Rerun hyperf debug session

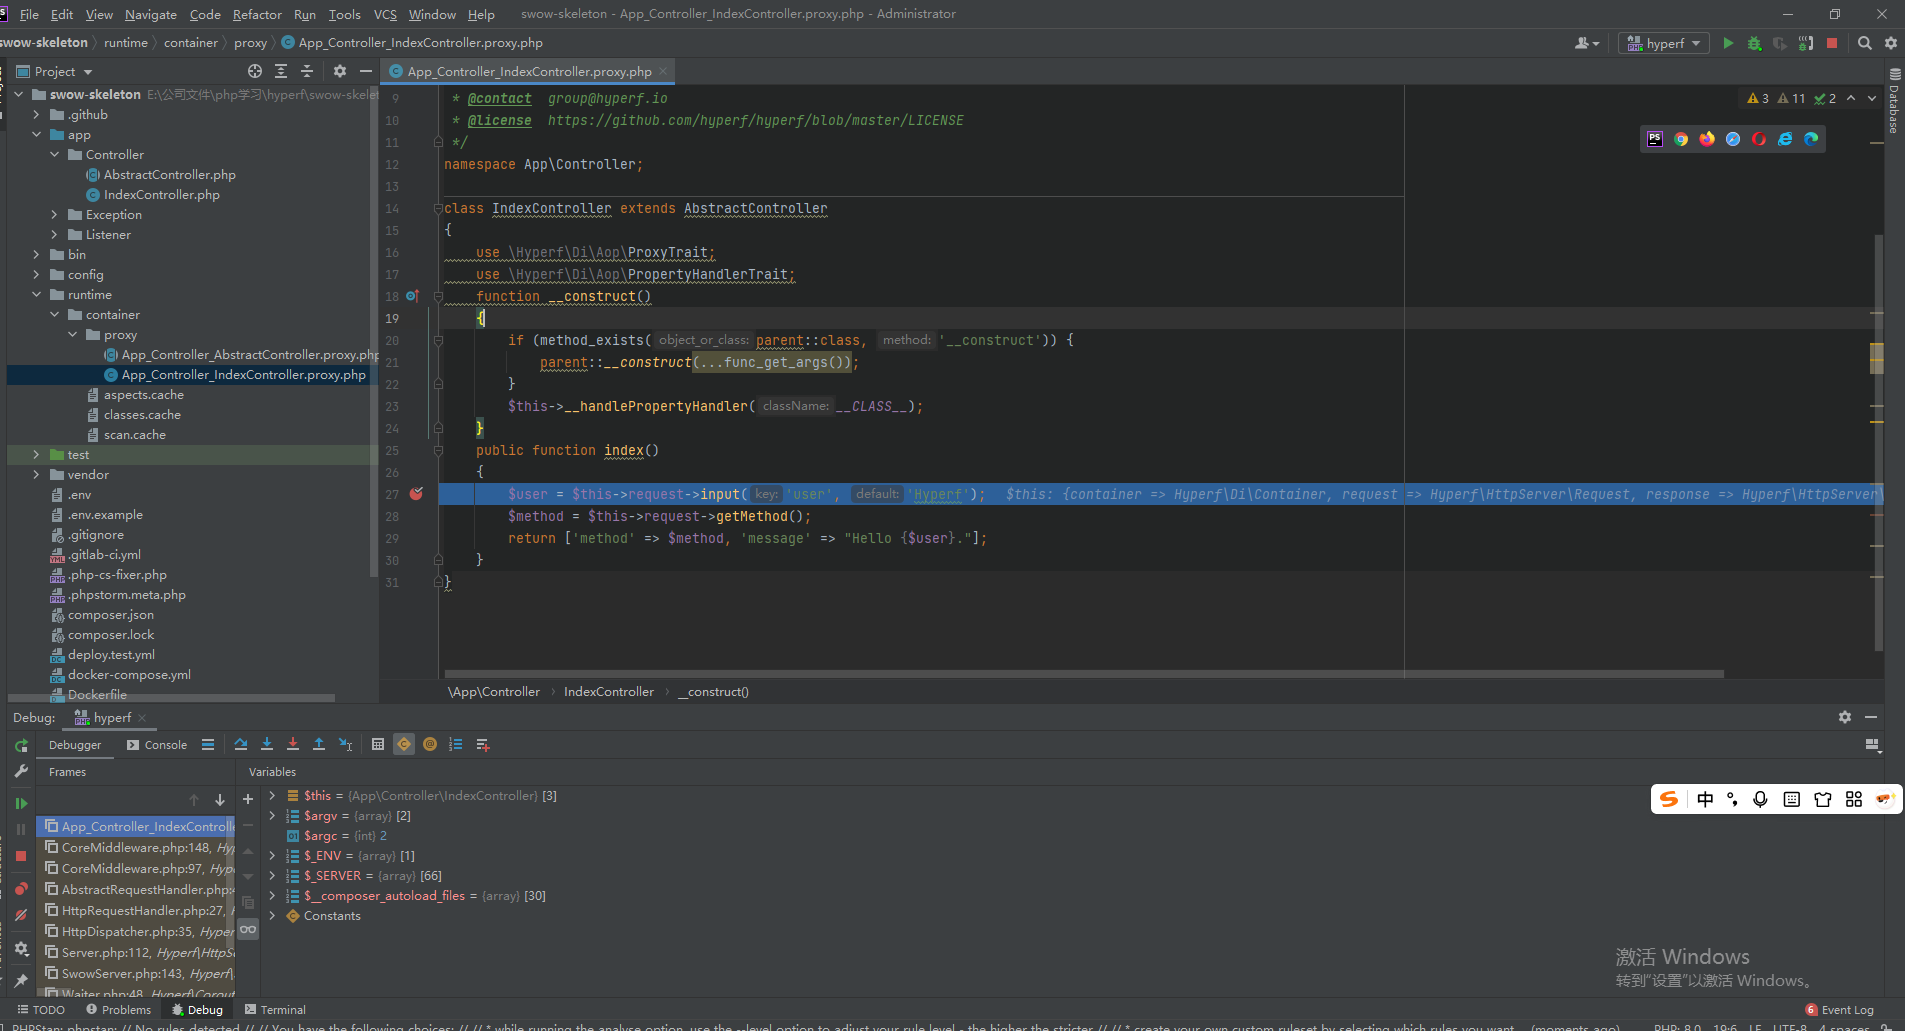[21, 746]
